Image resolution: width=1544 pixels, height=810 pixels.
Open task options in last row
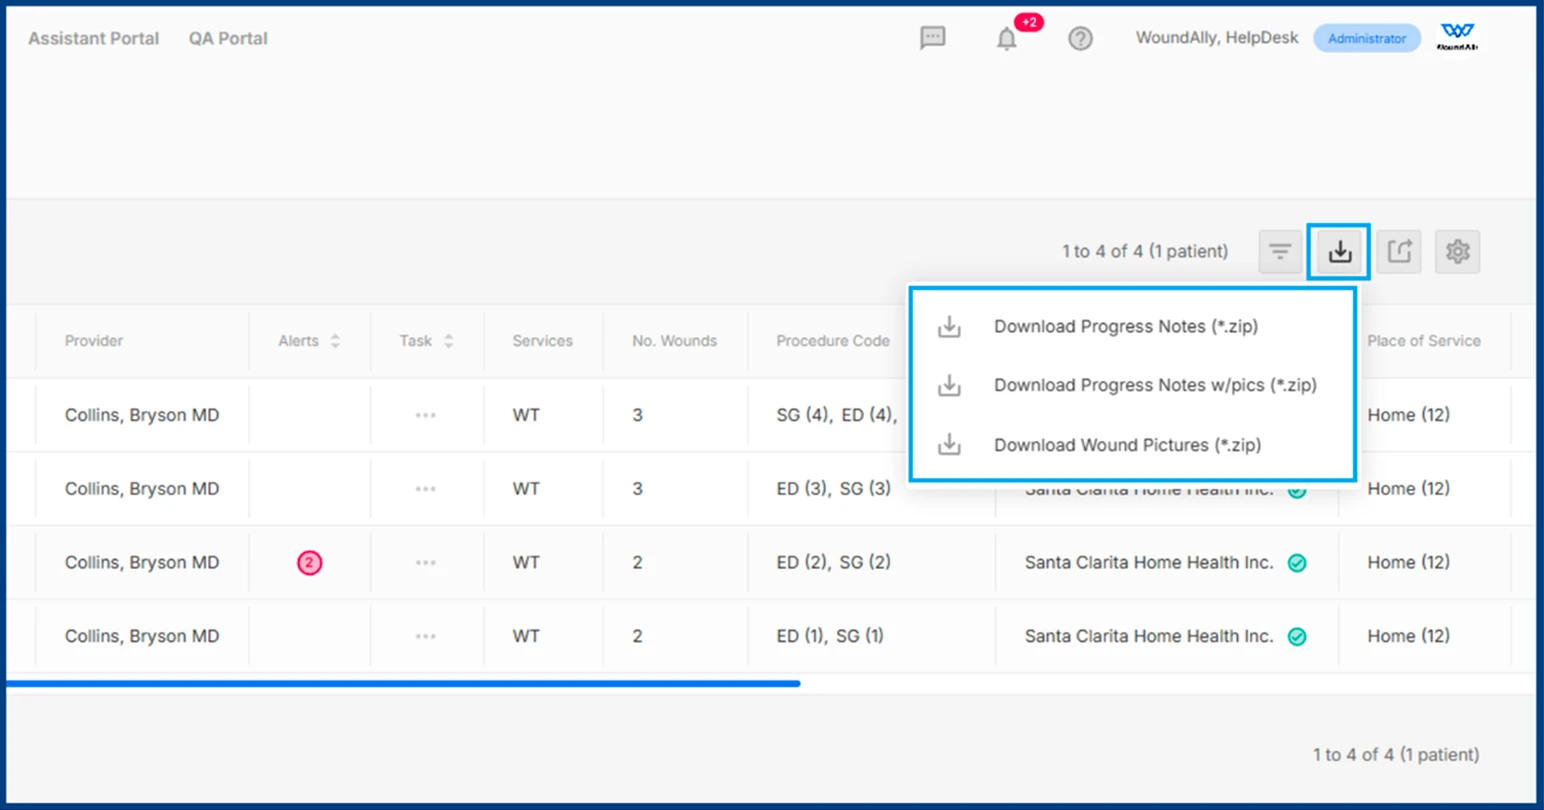click(425, 636)
